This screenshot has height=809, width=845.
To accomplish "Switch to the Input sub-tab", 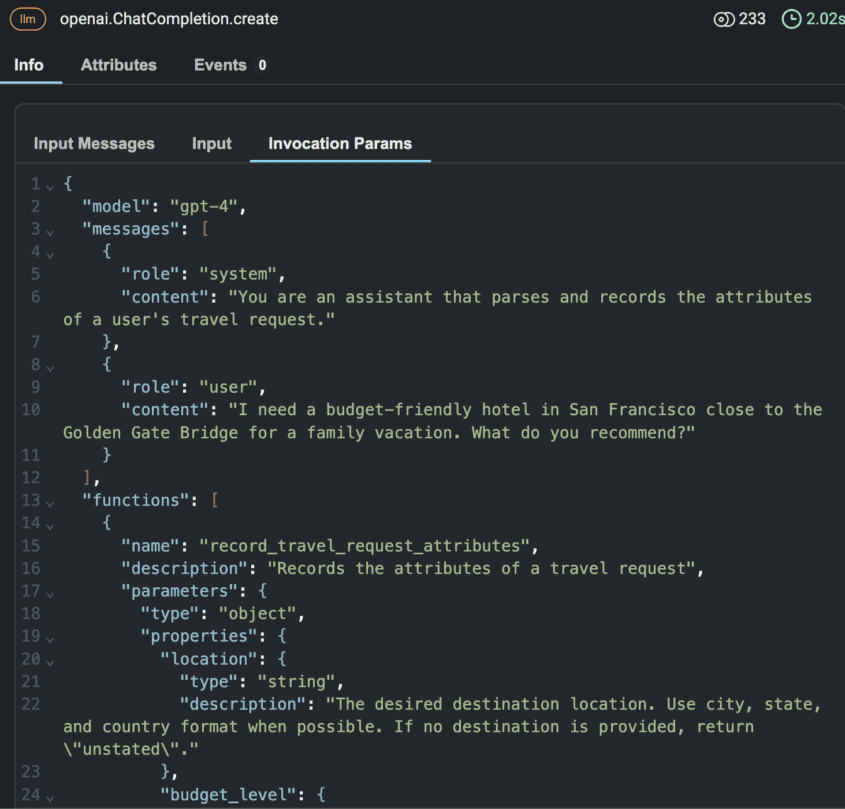I will [211, 143].
